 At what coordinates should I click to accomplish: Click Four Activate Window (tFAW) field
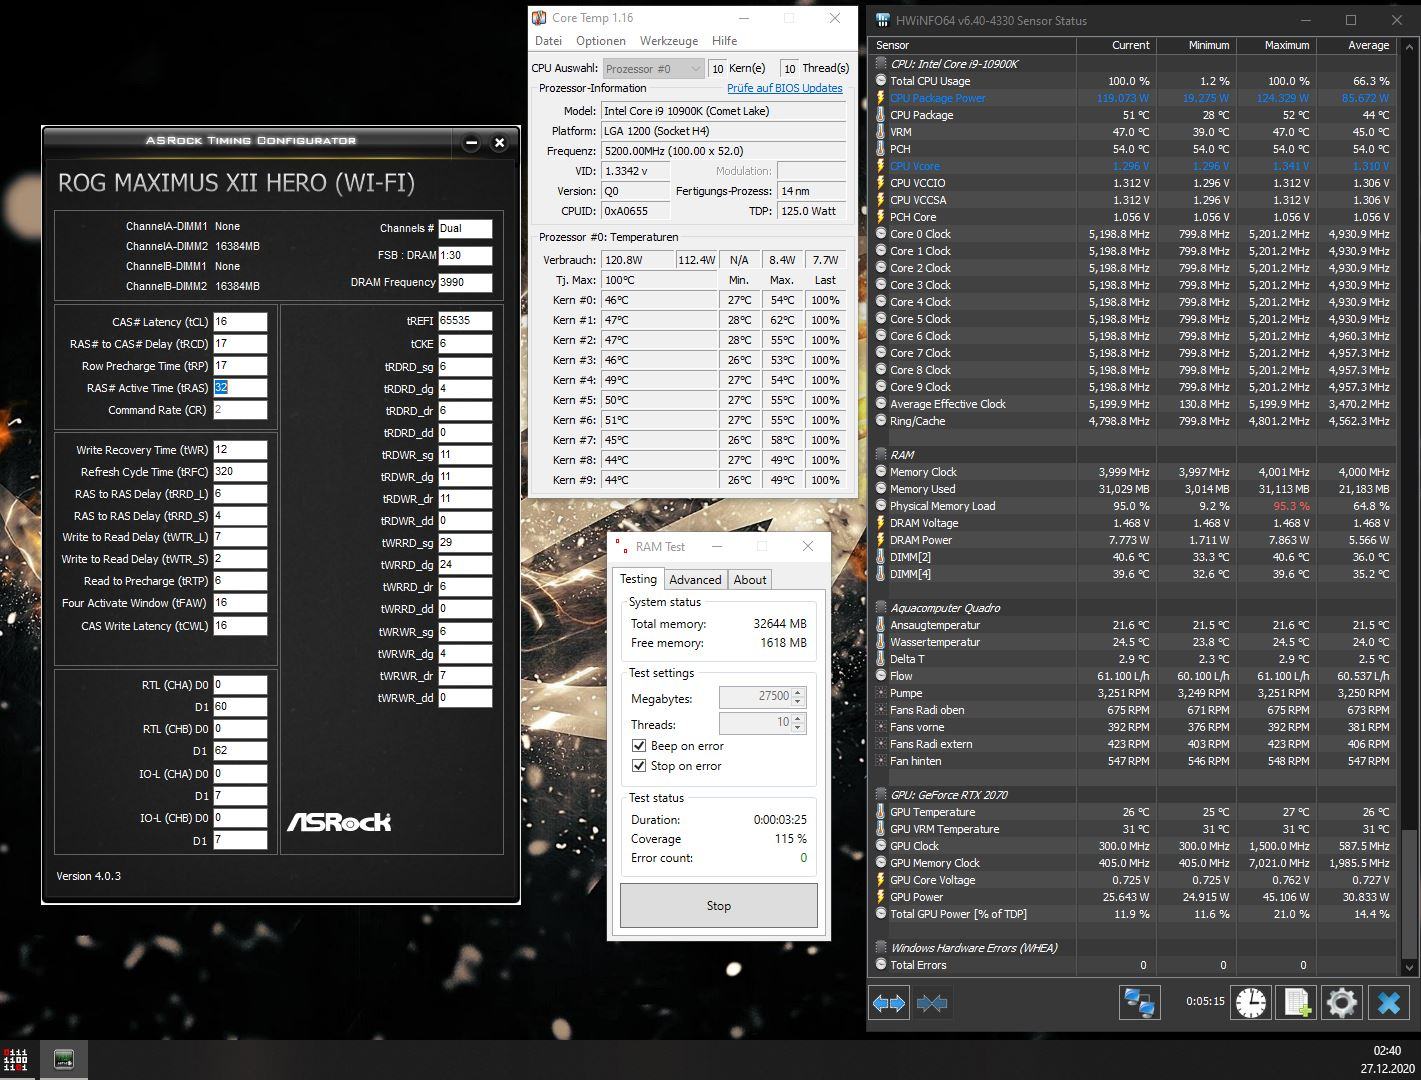pyautogui.click(x=240, y=603)
